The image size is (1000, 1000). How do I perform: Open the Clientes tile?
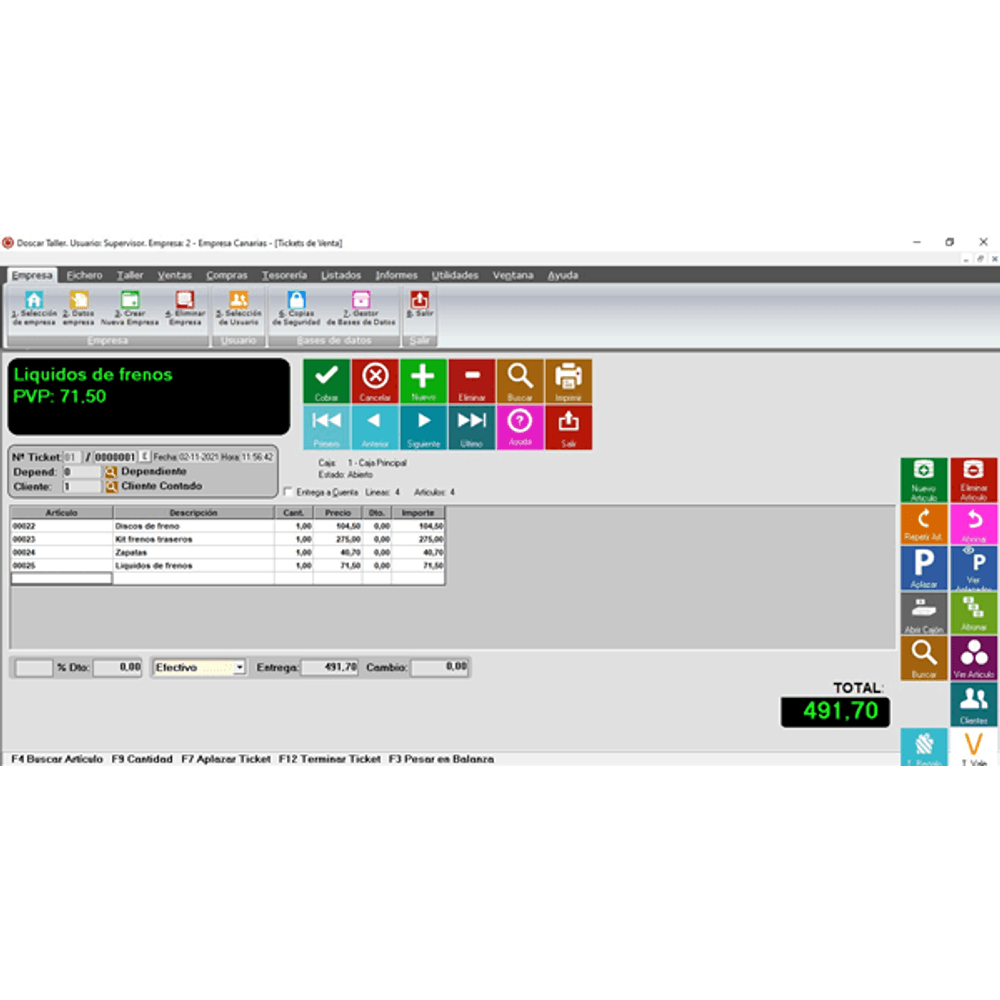(x=973, y=704)
